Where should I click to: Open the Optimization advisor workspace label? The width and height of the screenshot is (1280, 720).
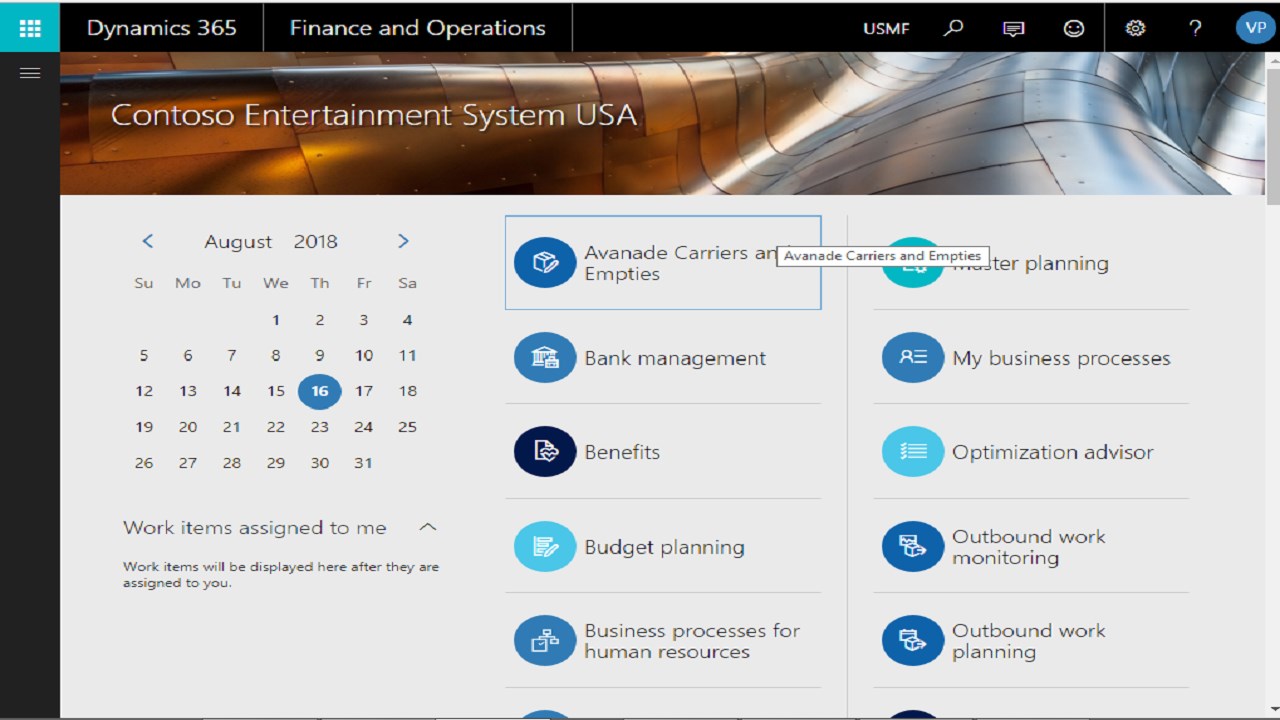[x=1053, y=452]
